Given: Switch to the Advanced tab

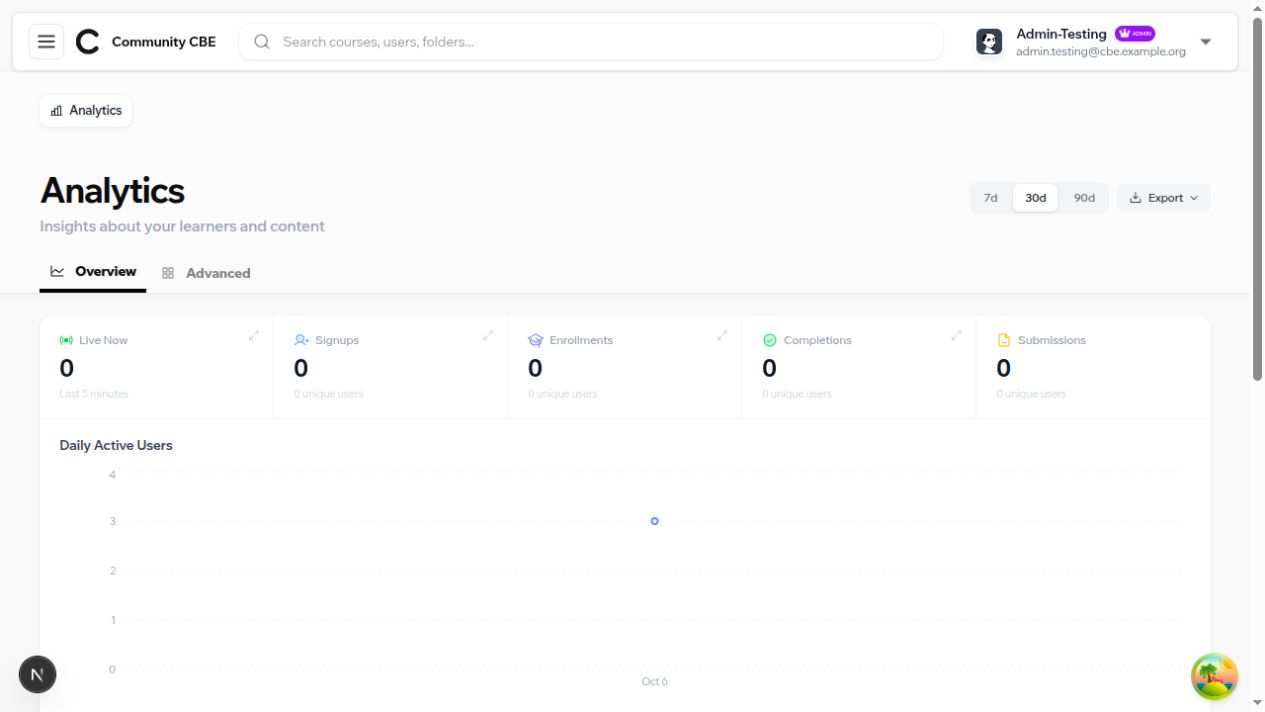Looking at the screenshot, I should (206, 273).
